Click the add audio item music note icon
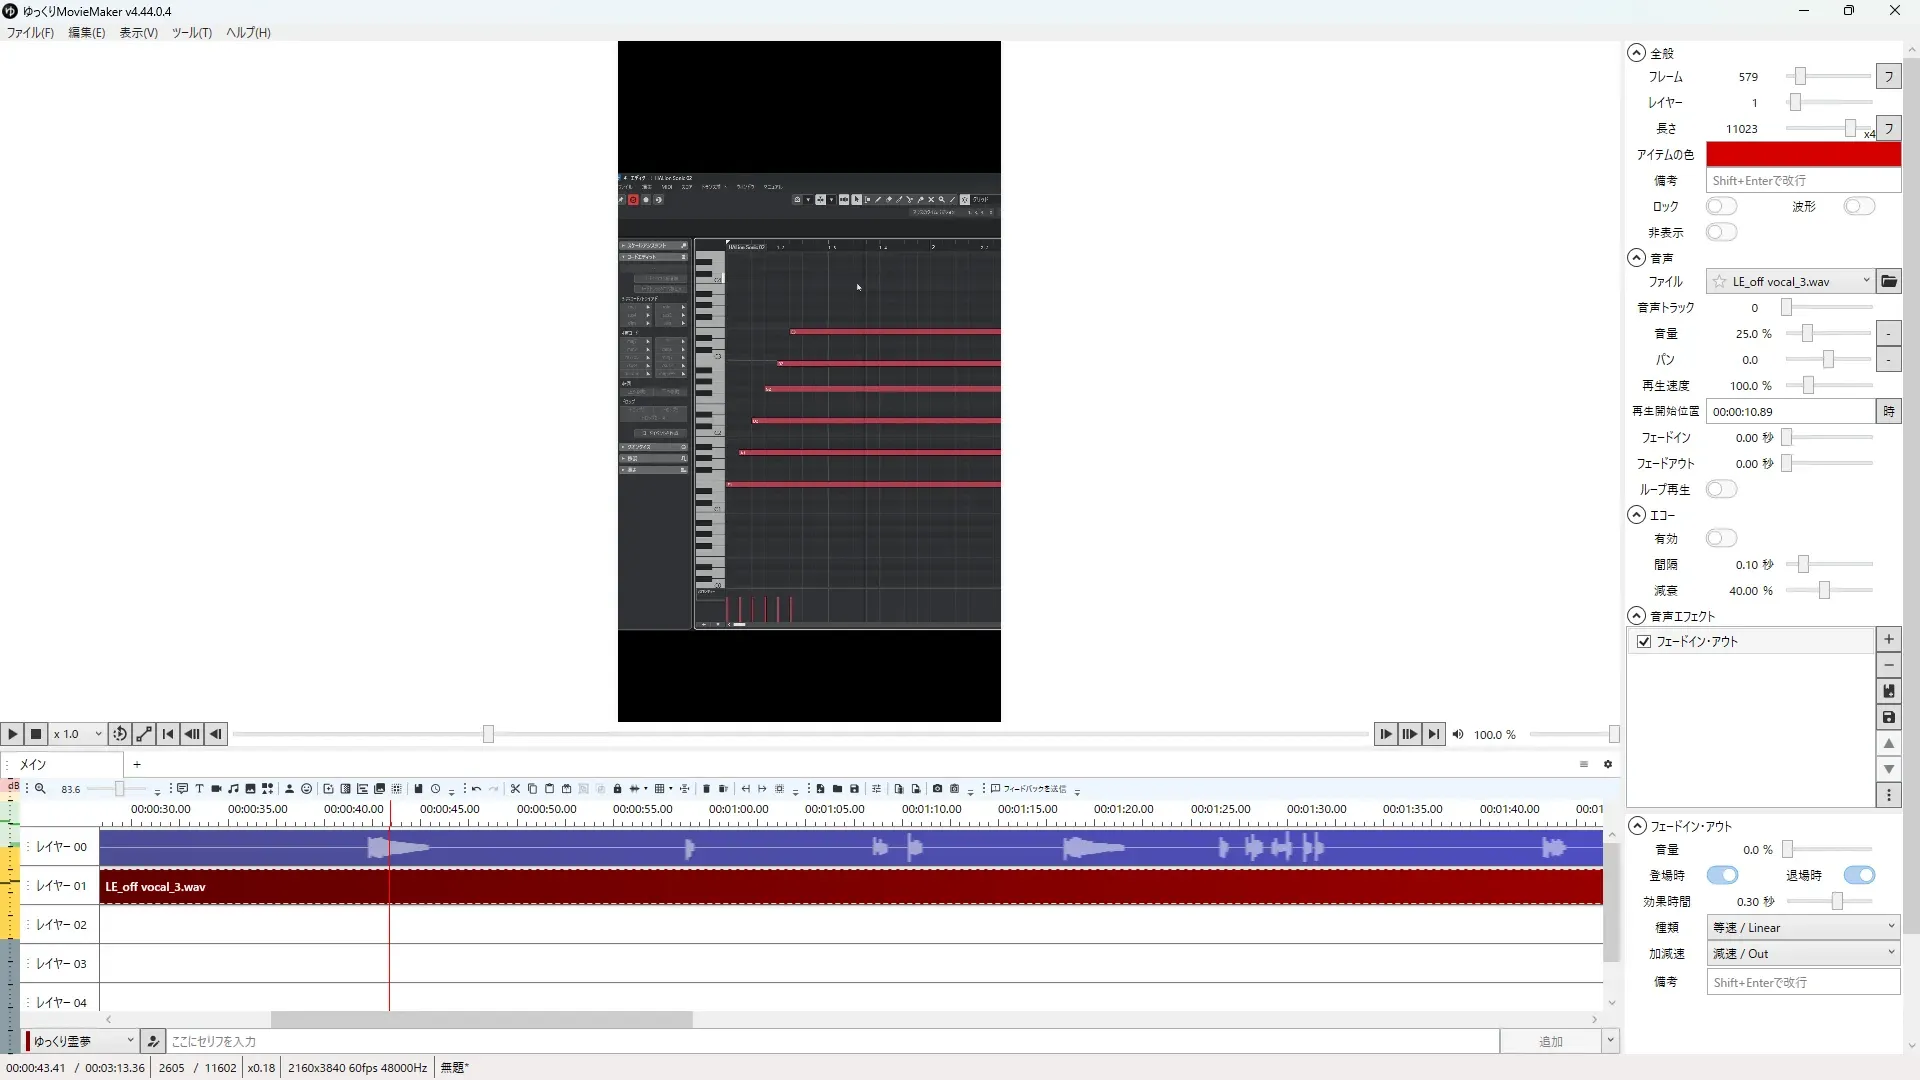 pyautogui.click(x=233, y=789)
